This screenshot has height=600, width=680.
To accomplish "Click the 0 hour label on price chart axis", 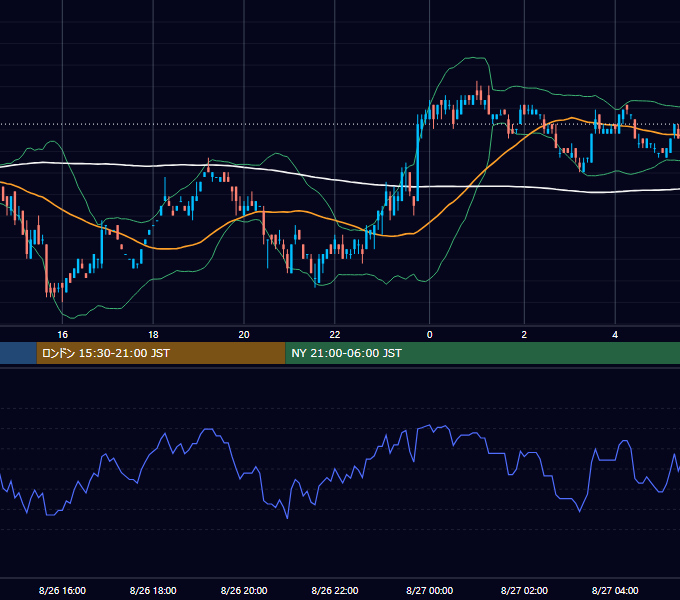I will (x=429, y=335).
